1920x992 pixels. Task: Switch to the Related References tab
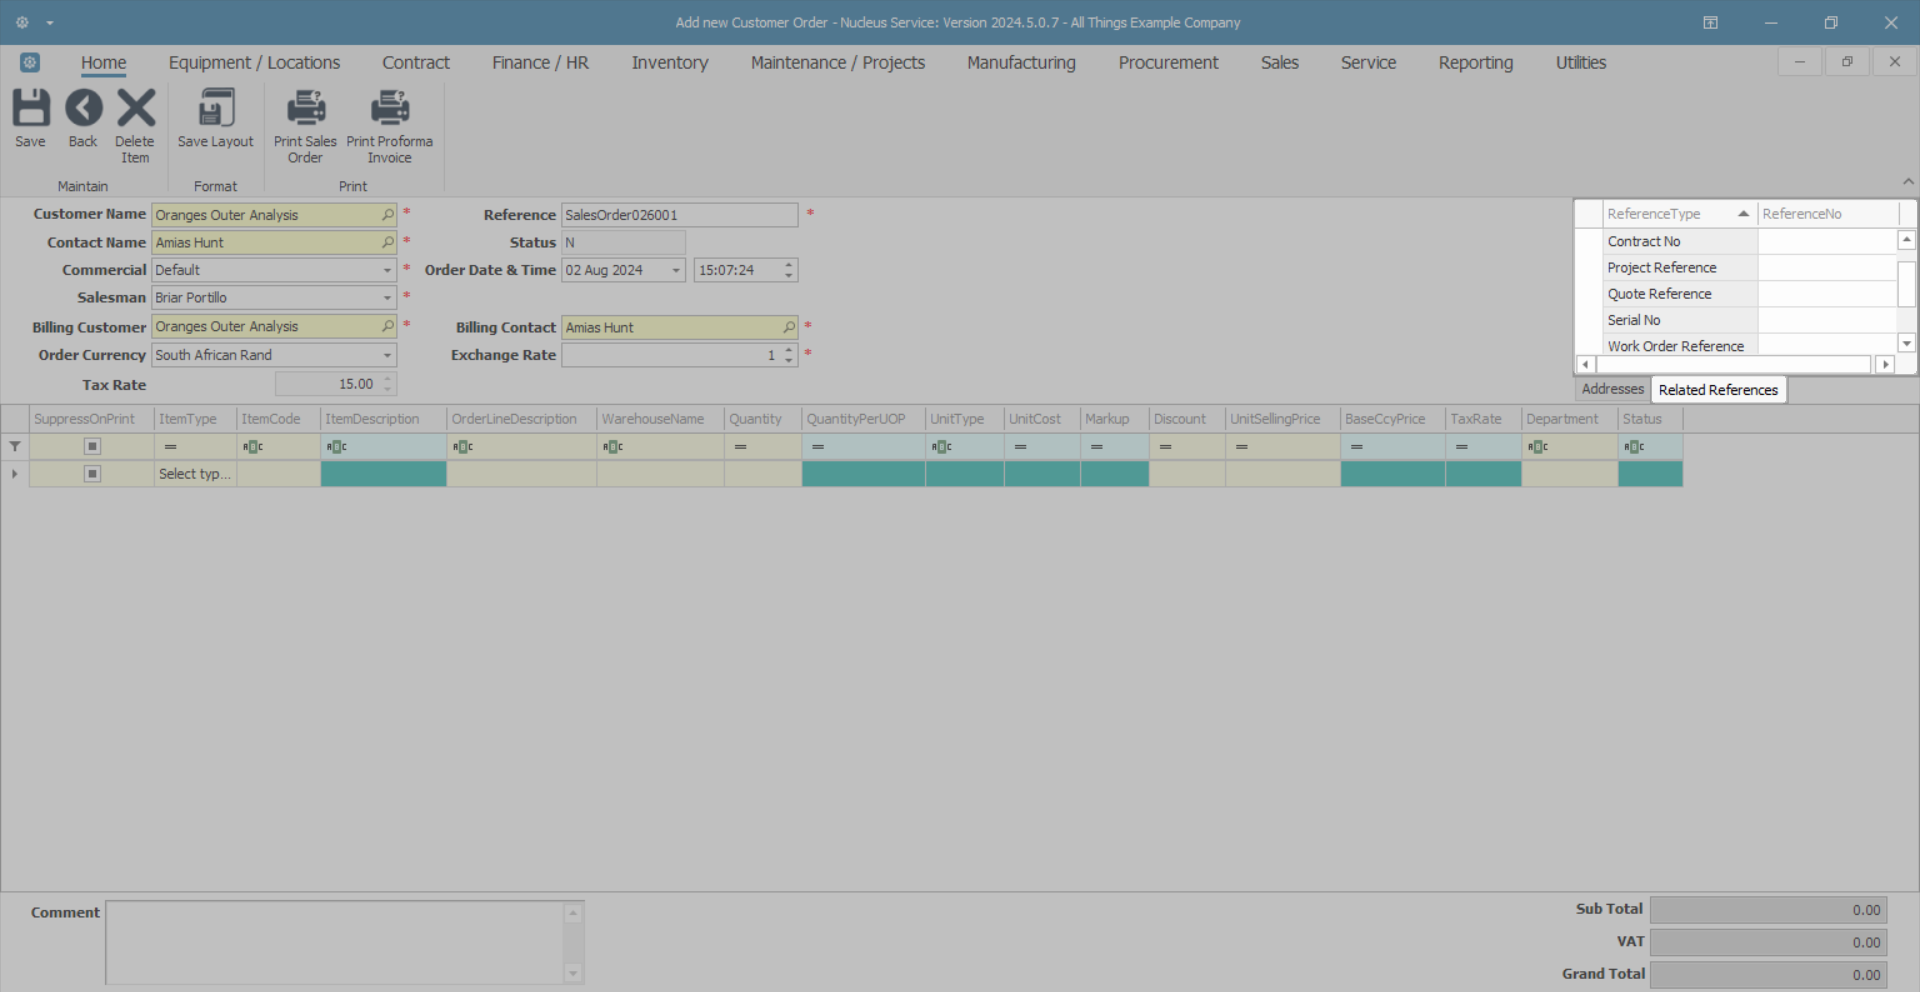(1718, 389)
